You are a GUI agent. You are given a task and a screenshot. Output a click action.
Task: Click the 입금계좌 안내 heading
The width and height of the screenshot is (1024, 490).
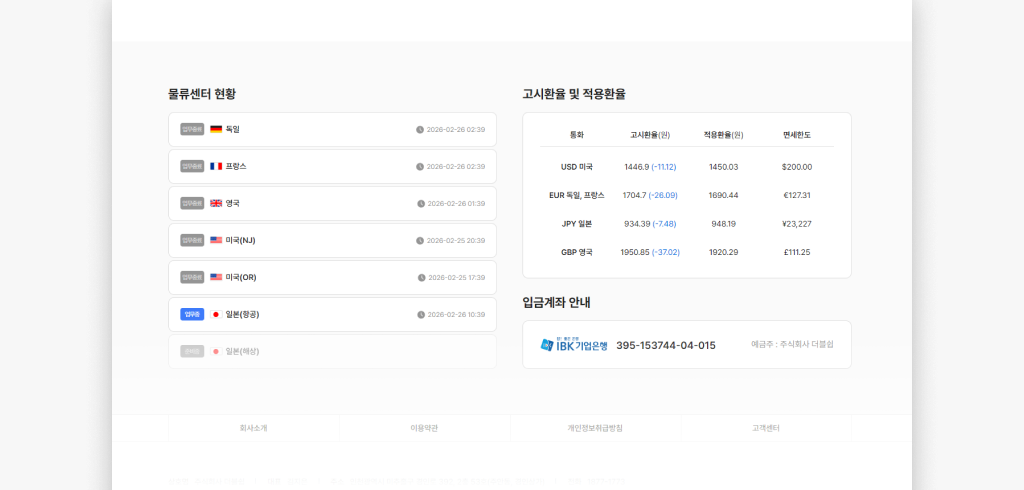point(556,302)
